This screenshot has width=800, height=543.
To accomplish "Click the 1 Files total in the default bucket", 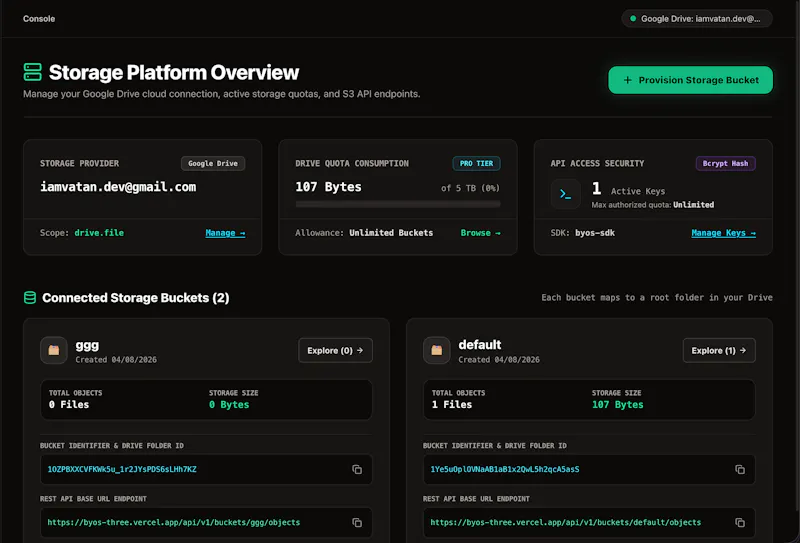I will pos(452,405).
